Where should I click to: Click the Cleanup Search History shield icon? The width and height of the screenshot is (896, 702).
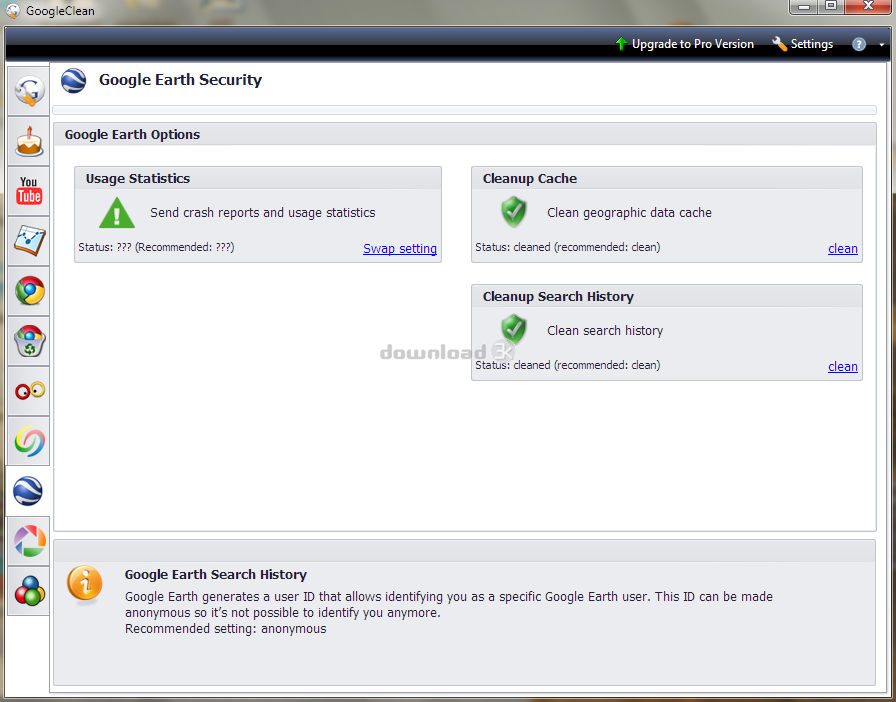pos(514,330)
